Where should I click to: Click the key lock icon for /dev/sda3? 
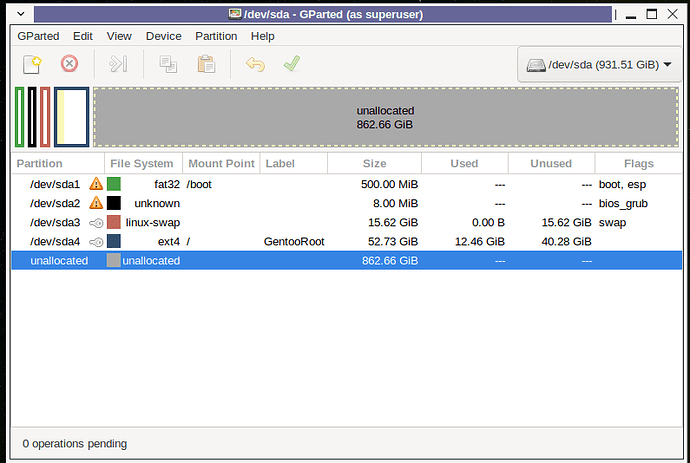click(96, 223)
